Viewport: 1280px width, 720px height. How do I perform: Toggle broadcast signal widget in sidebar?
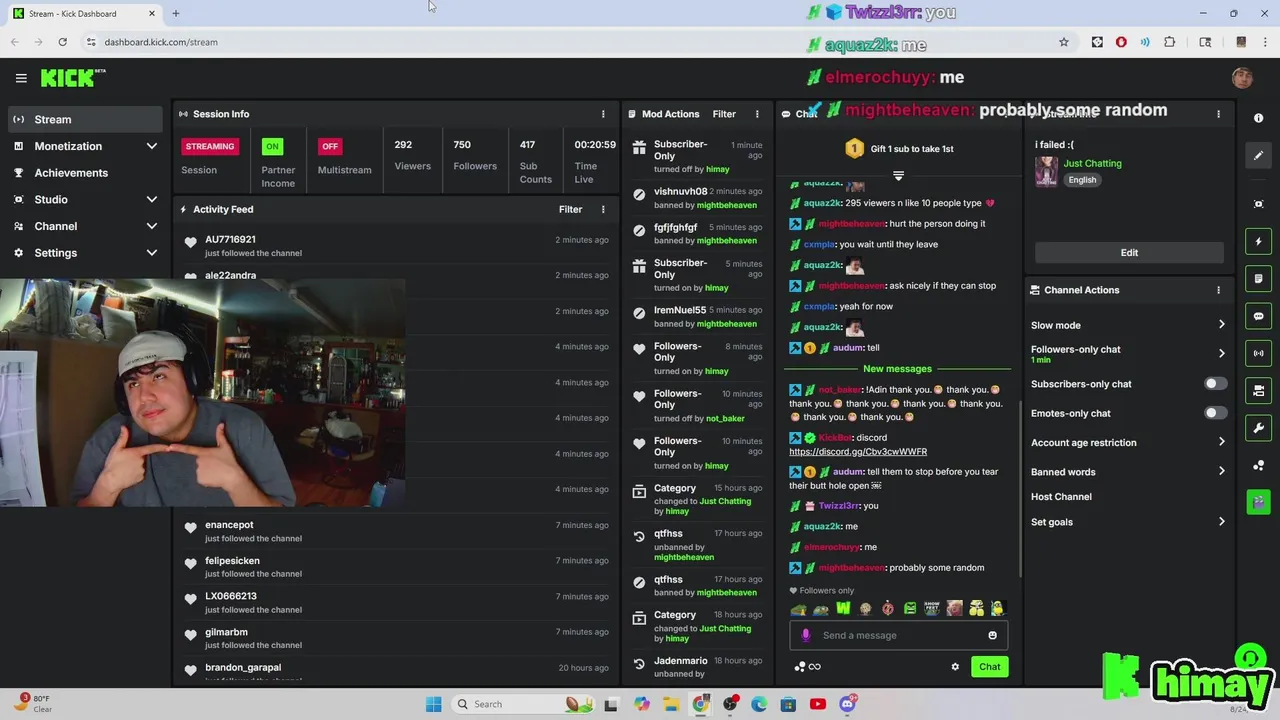pos(1258,353)
